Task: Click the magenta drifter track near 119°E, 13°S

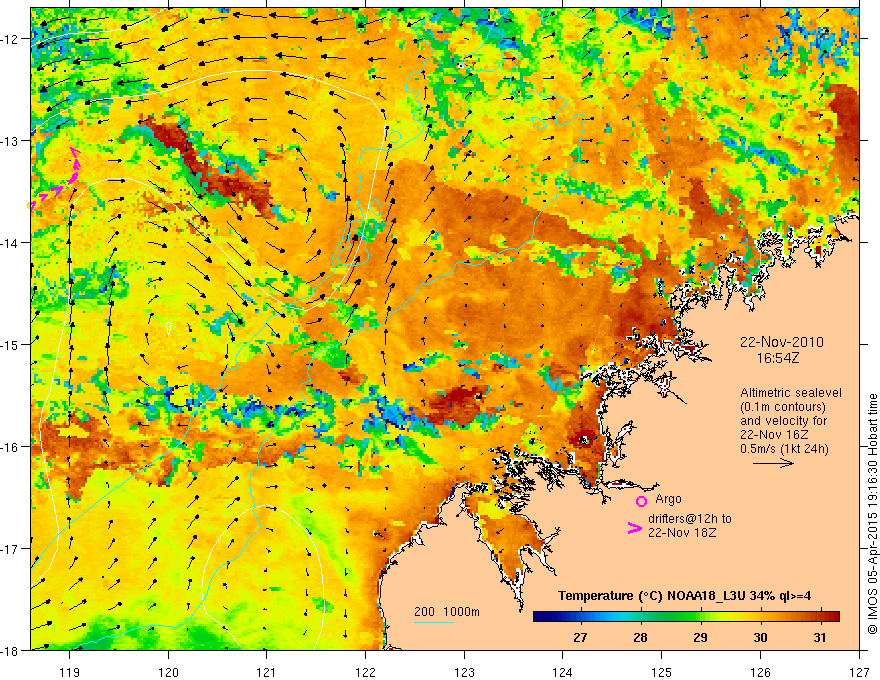Action: 56,182
